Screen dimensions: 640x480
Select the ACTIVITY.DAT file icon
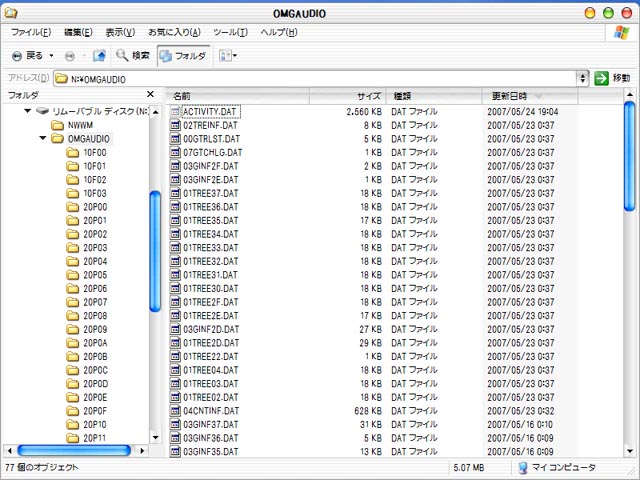175,111
